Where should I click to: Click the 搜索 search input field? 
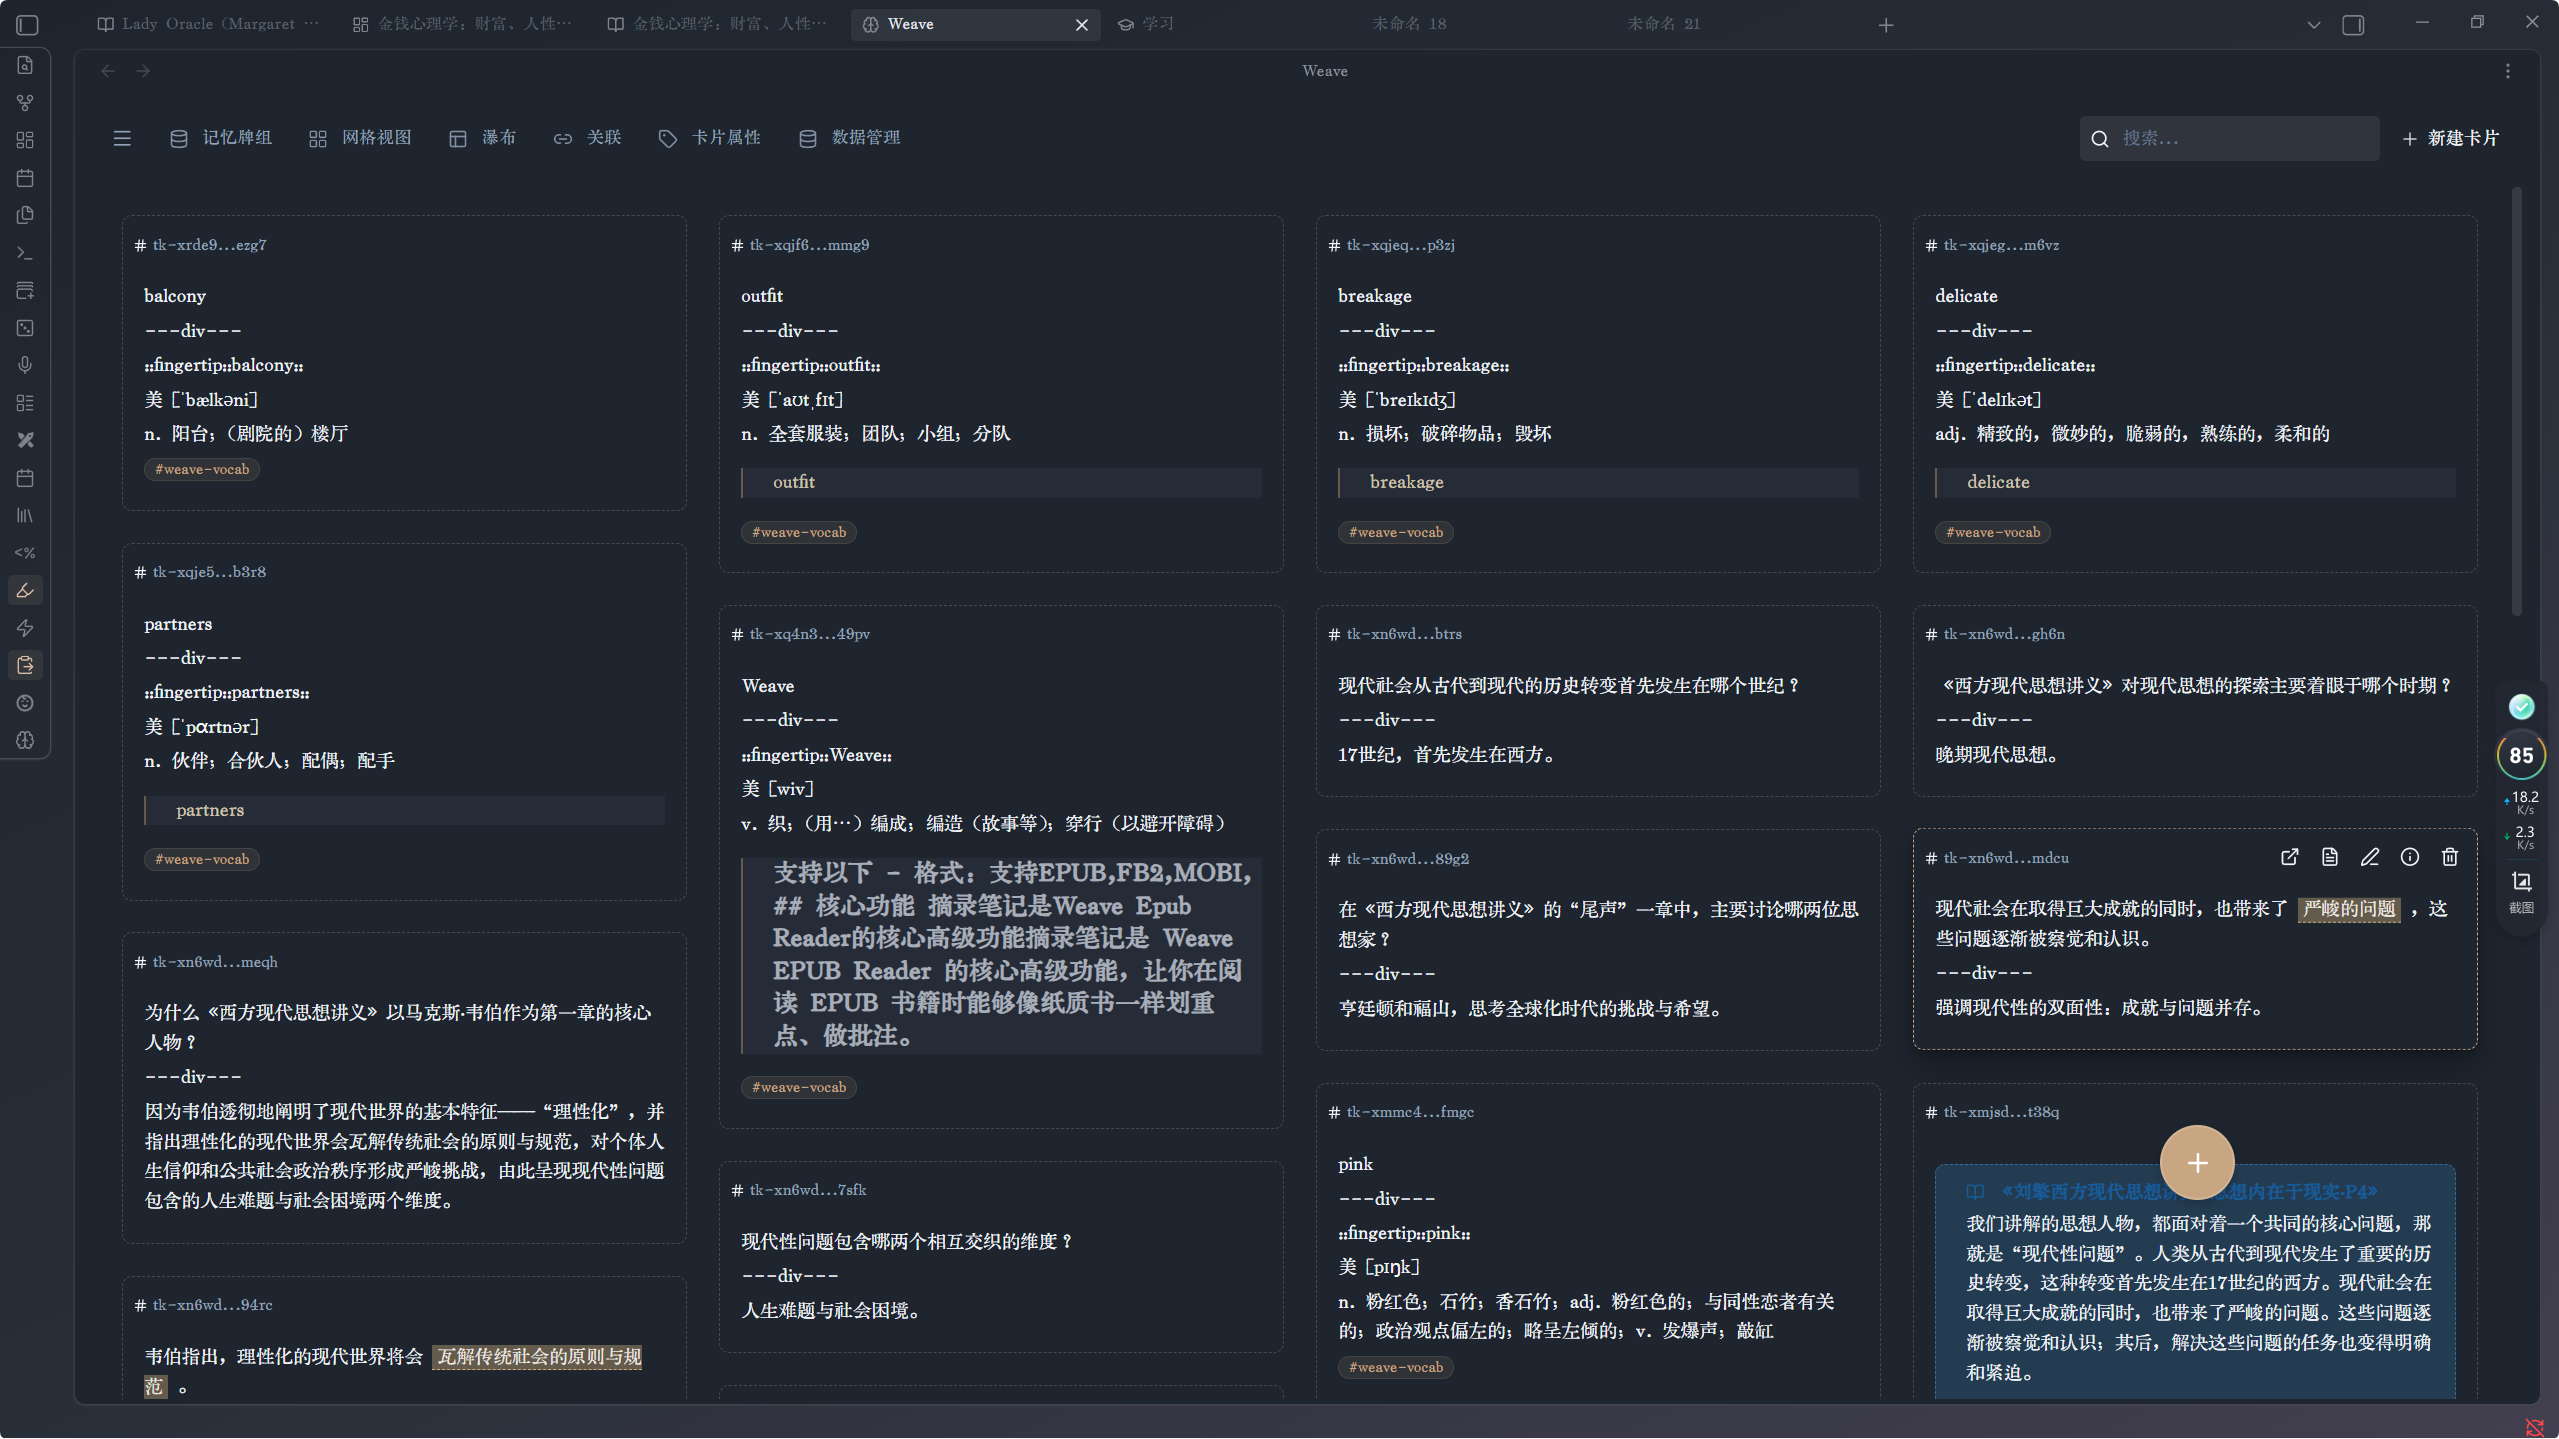pos(2229,138)
